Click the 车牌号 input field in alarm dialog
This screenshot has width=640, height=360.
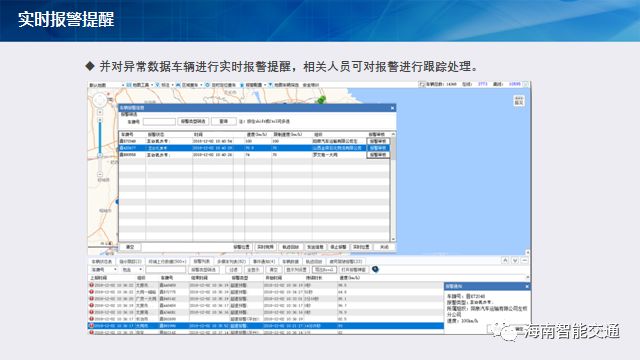pos(159,122)
